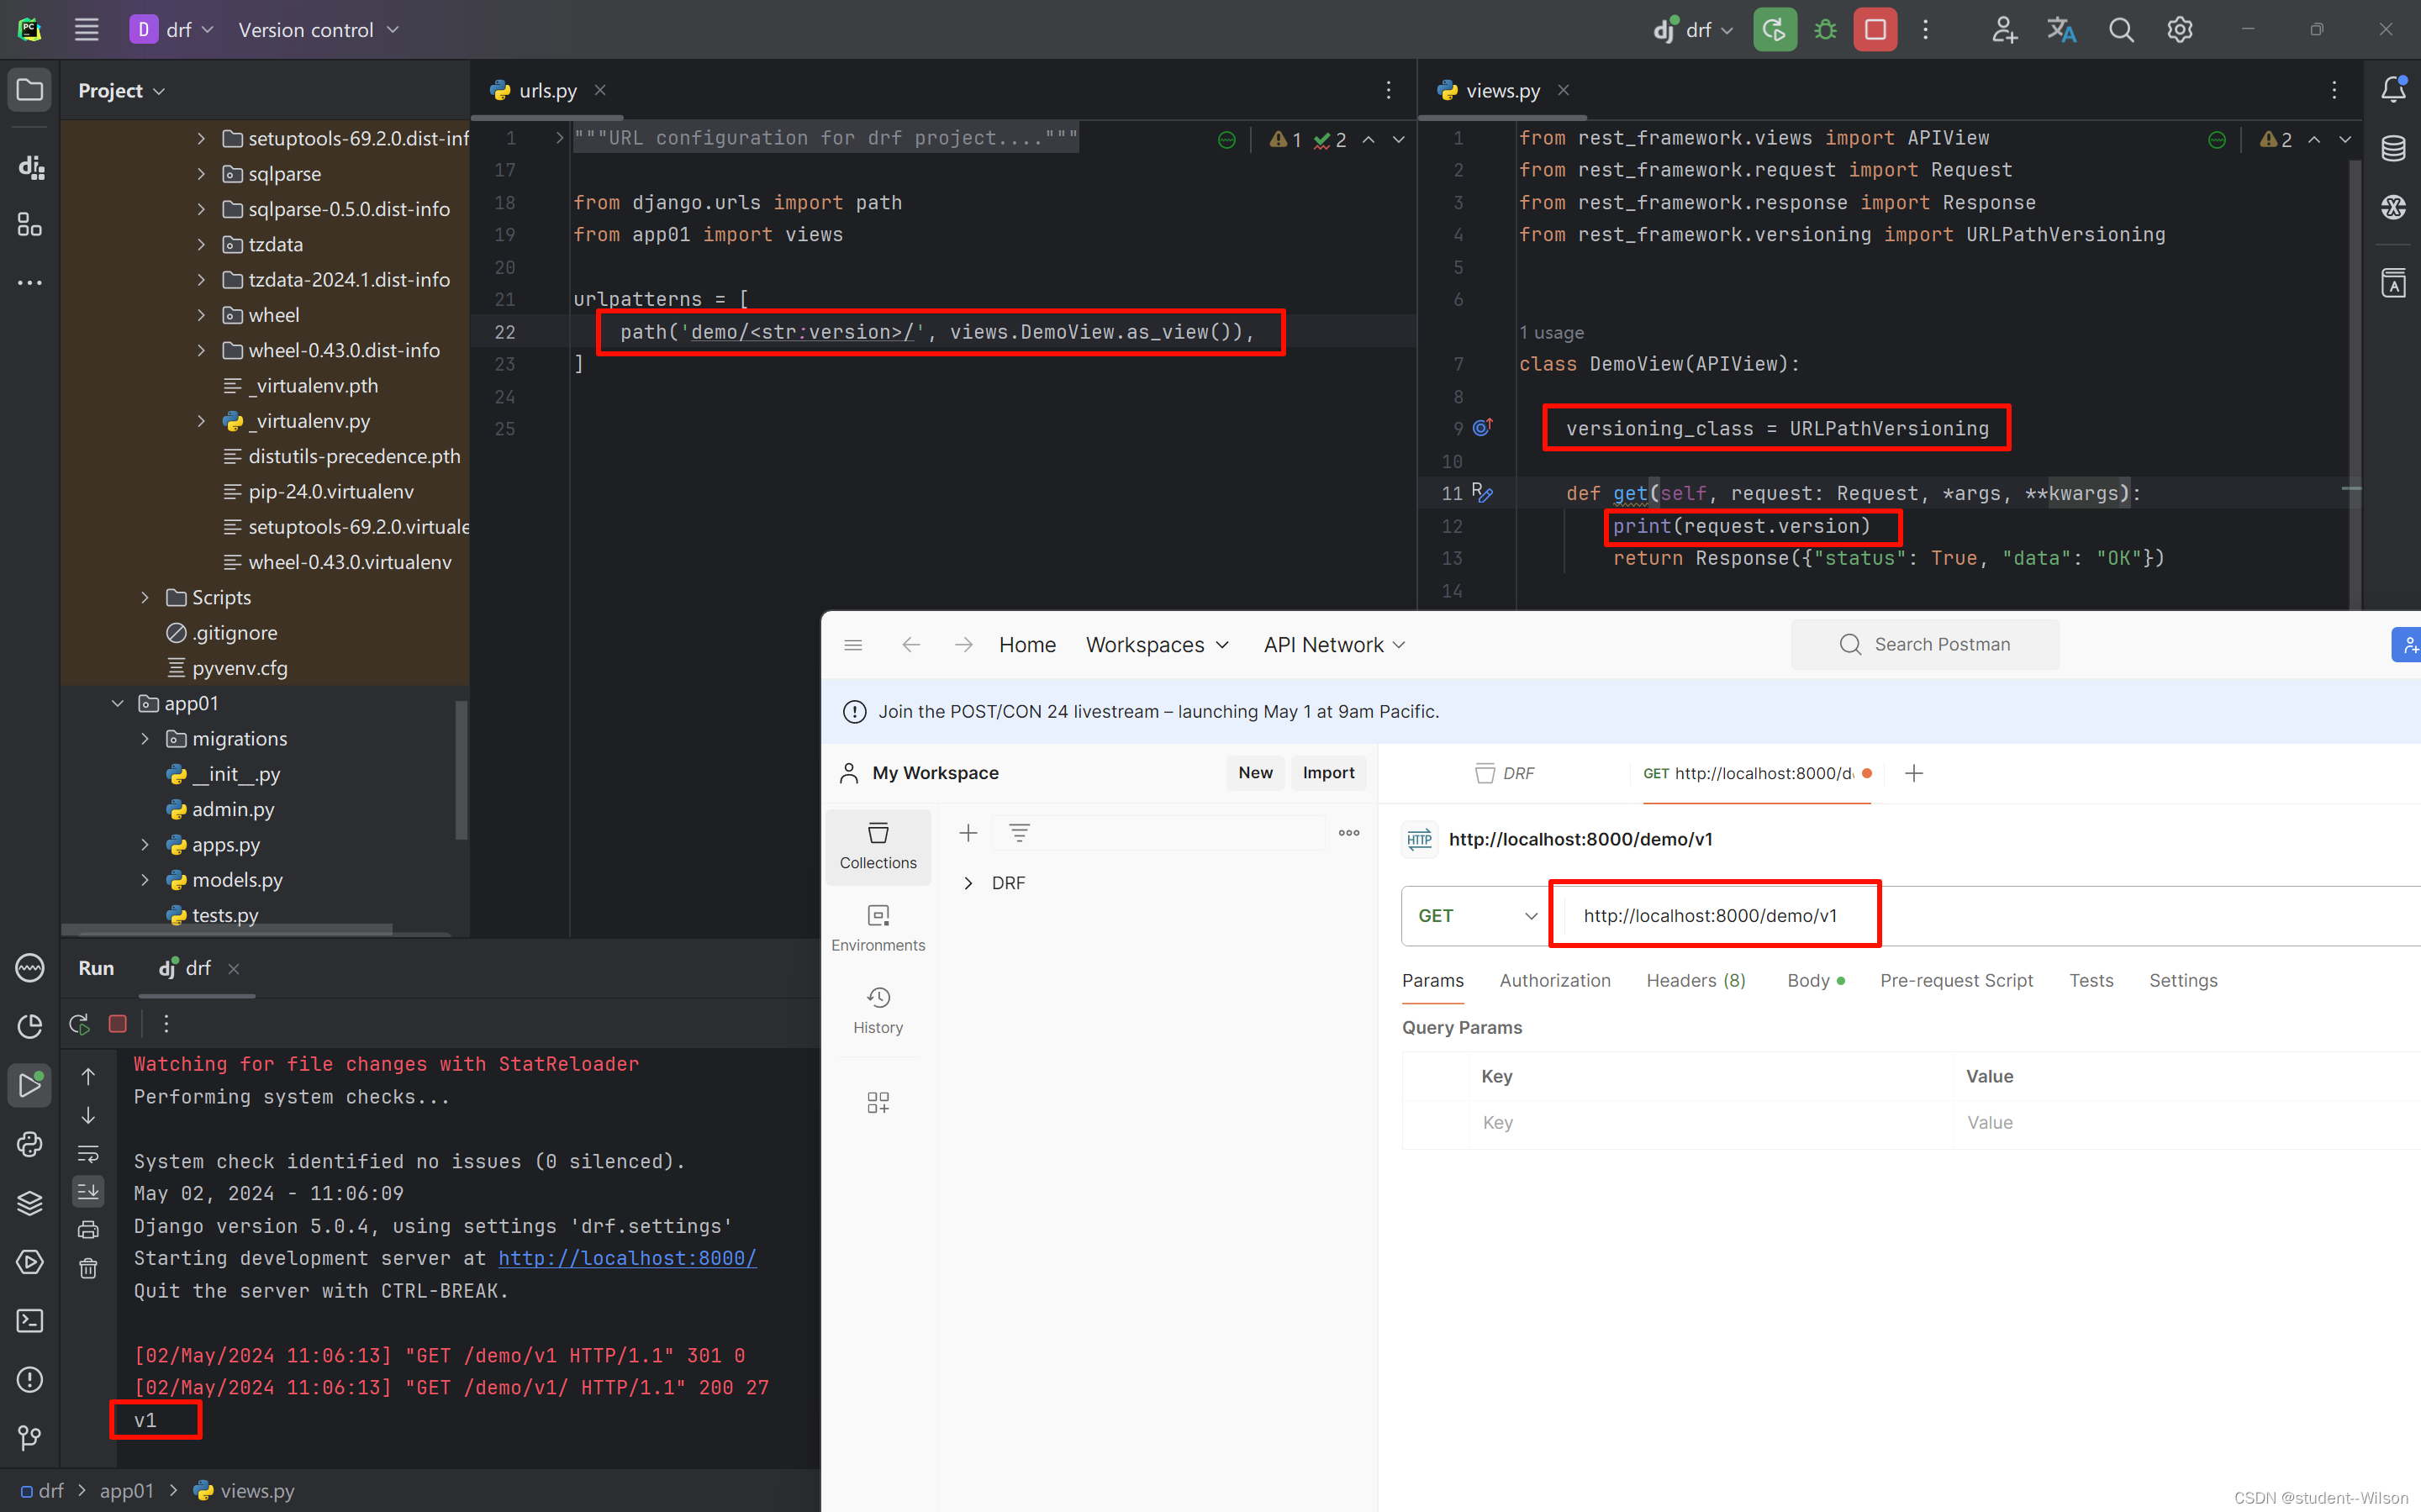Expand the Workspaces dropdown in Postman
The image size is (2421, 1512).
click(x=1155, y=645)
